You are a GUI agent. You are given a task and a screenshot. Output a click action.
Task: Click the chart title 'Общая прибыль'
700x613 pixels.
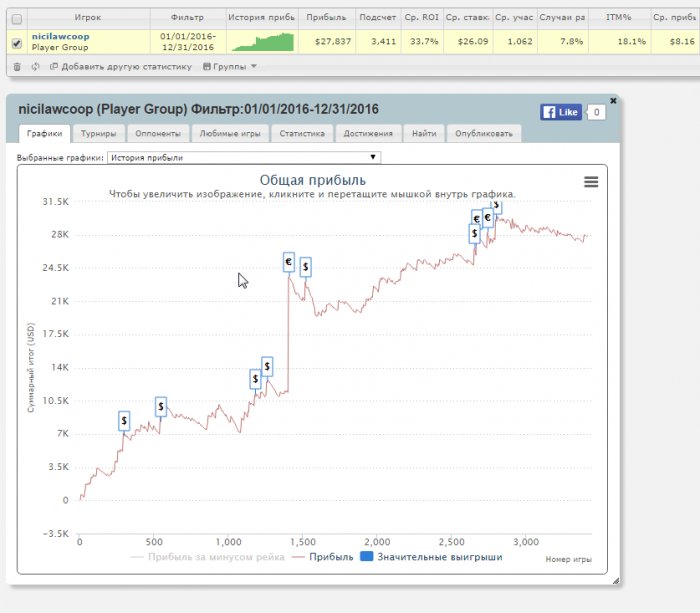pyautogui.click(x=312, y=180)
